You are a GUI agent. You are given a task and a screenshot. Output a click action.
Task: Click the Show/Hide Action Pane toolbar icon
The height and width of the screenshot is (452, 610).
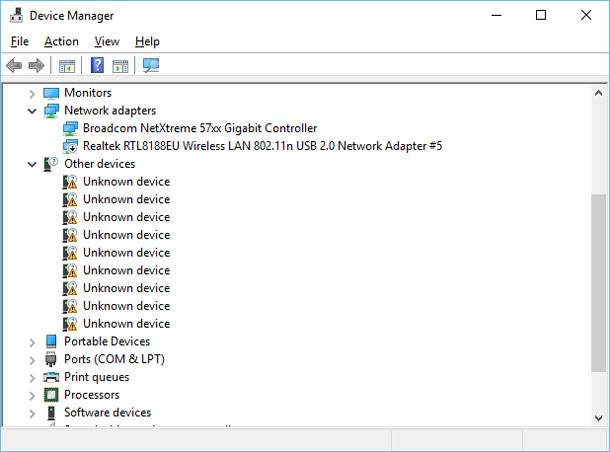point(120,66)
